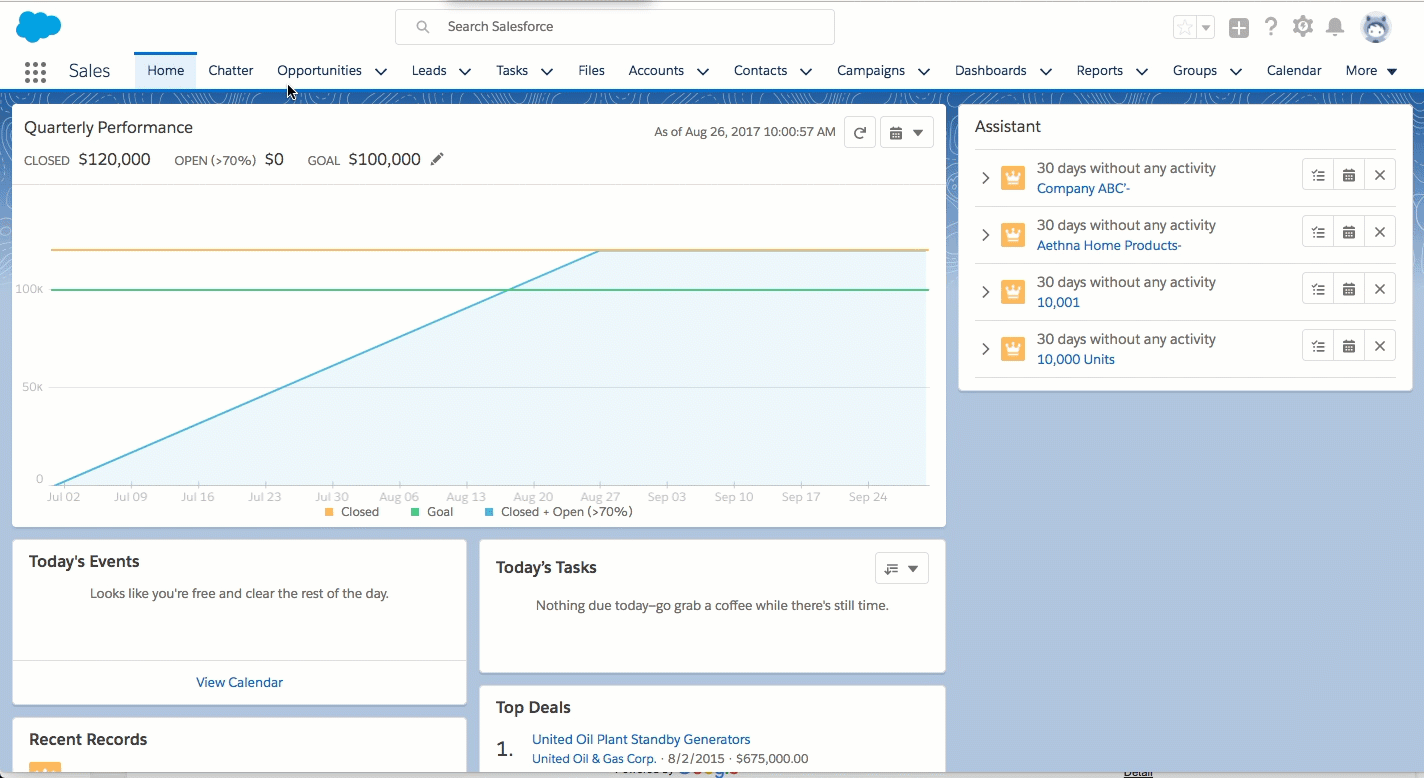
Task: Create a task for Aethna Home Products-
Action: 1318,232
